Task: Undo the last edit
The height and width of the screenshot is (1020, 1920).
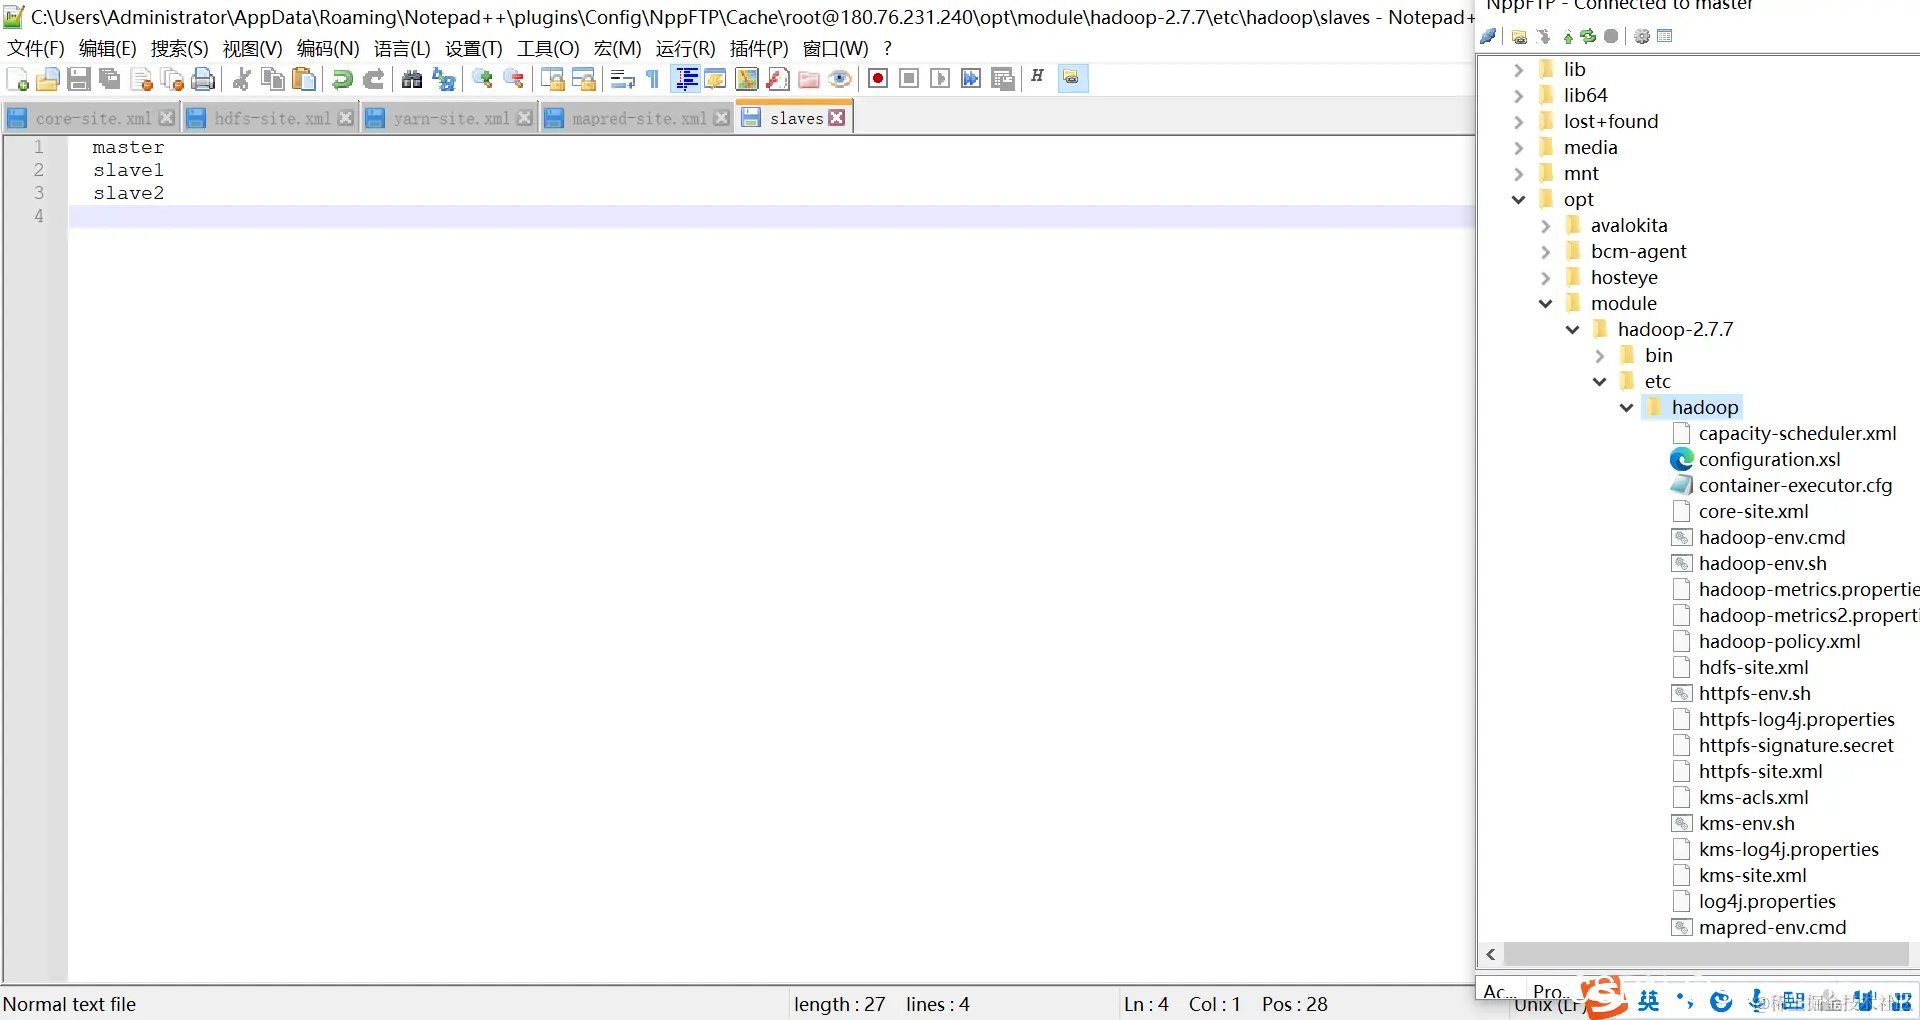Action: 342,79
